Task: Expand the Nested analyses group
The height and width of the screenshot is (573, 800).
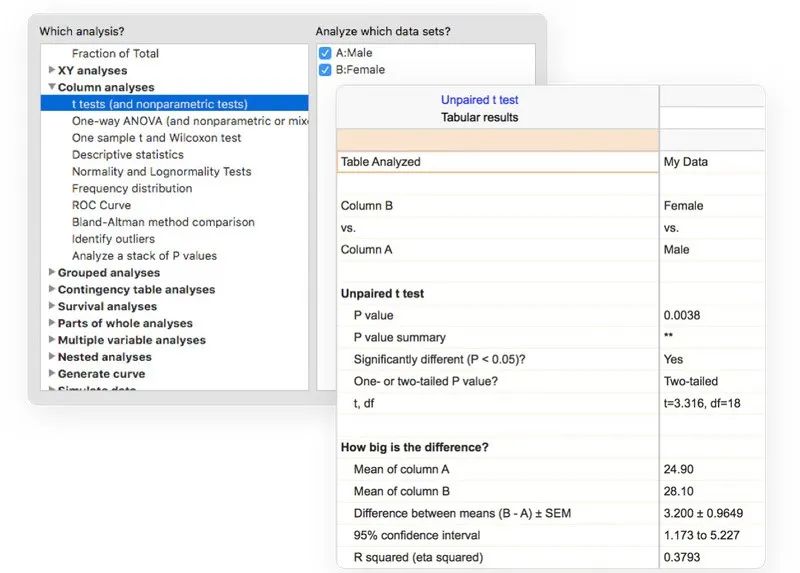Action: (x=52, y=357)
